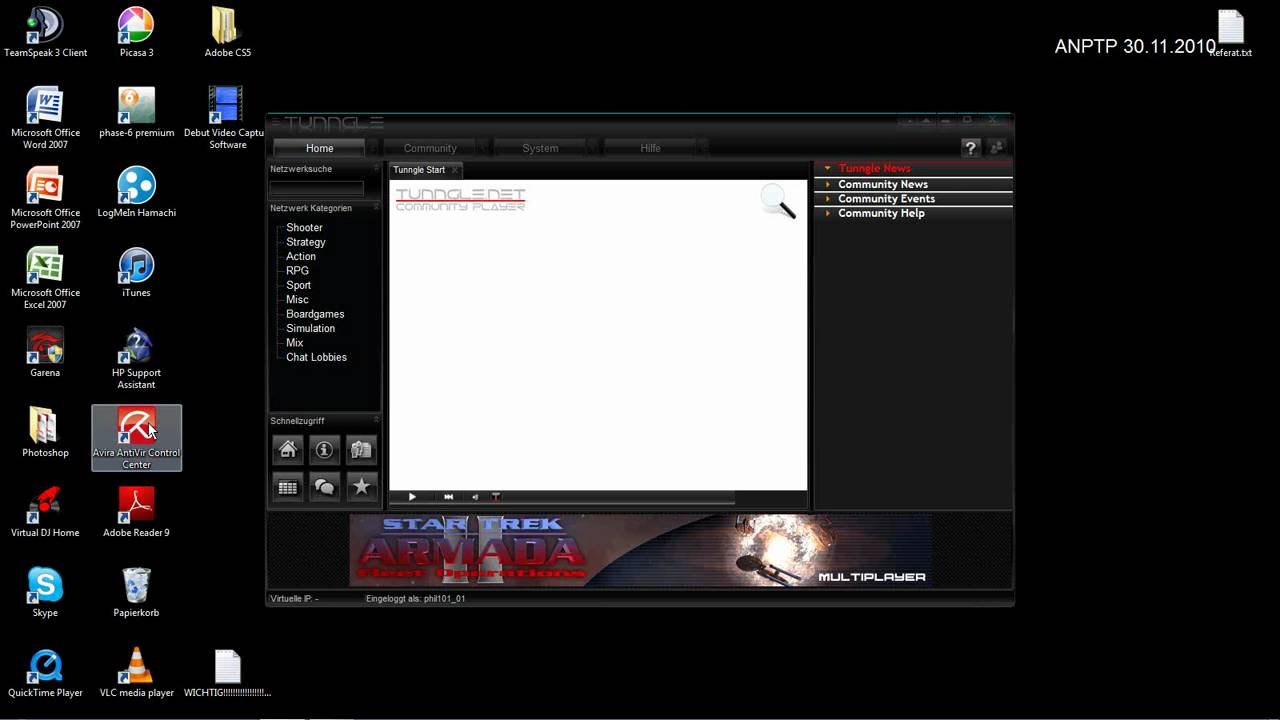The image size is (1280, 720).
Task: Start playback in the community player
Action: pyautogui.click(x=412, y=497)
